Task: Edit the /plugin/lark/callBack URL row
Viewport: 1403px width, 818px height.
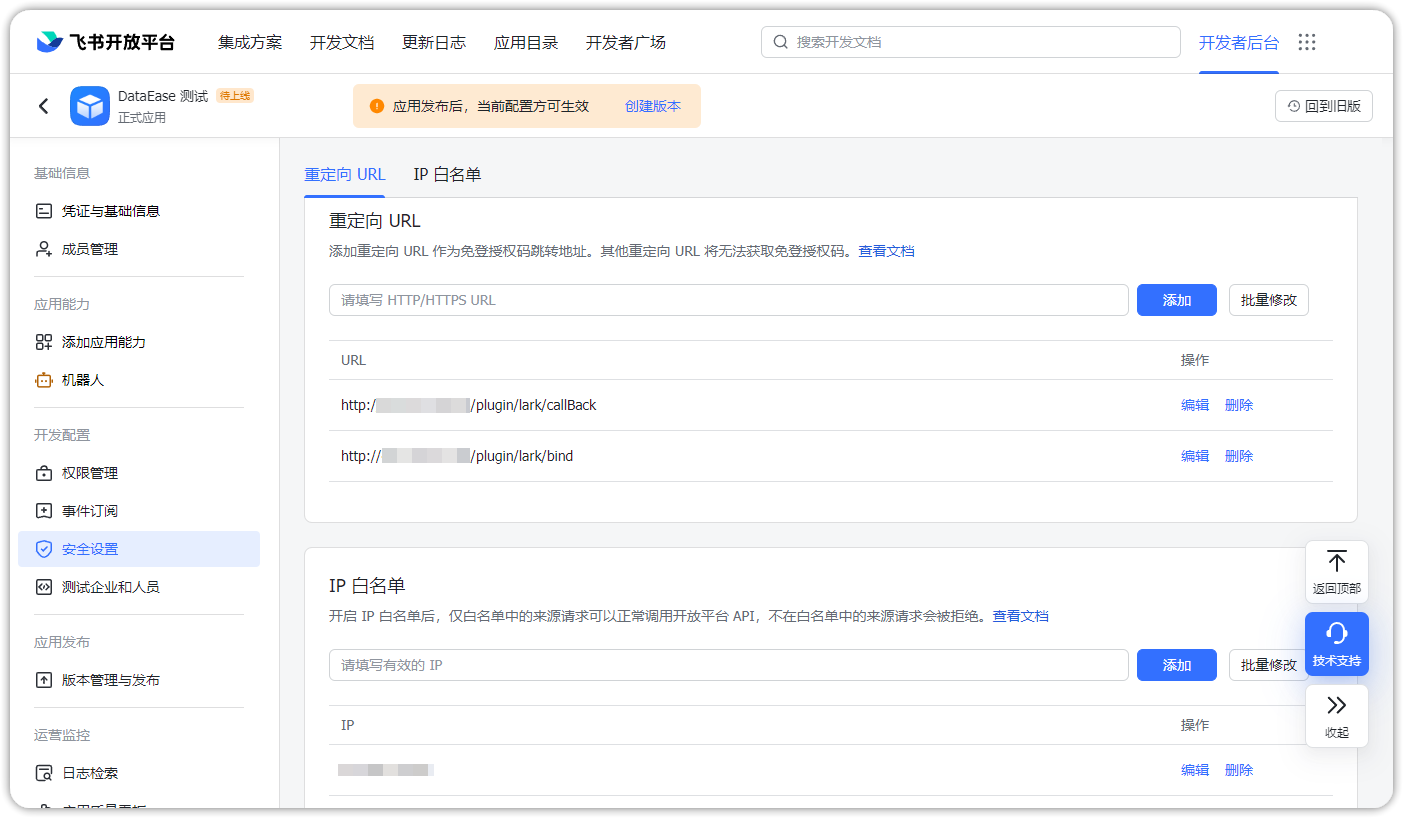Action: pyautogui.click(x=1195, y=405)
